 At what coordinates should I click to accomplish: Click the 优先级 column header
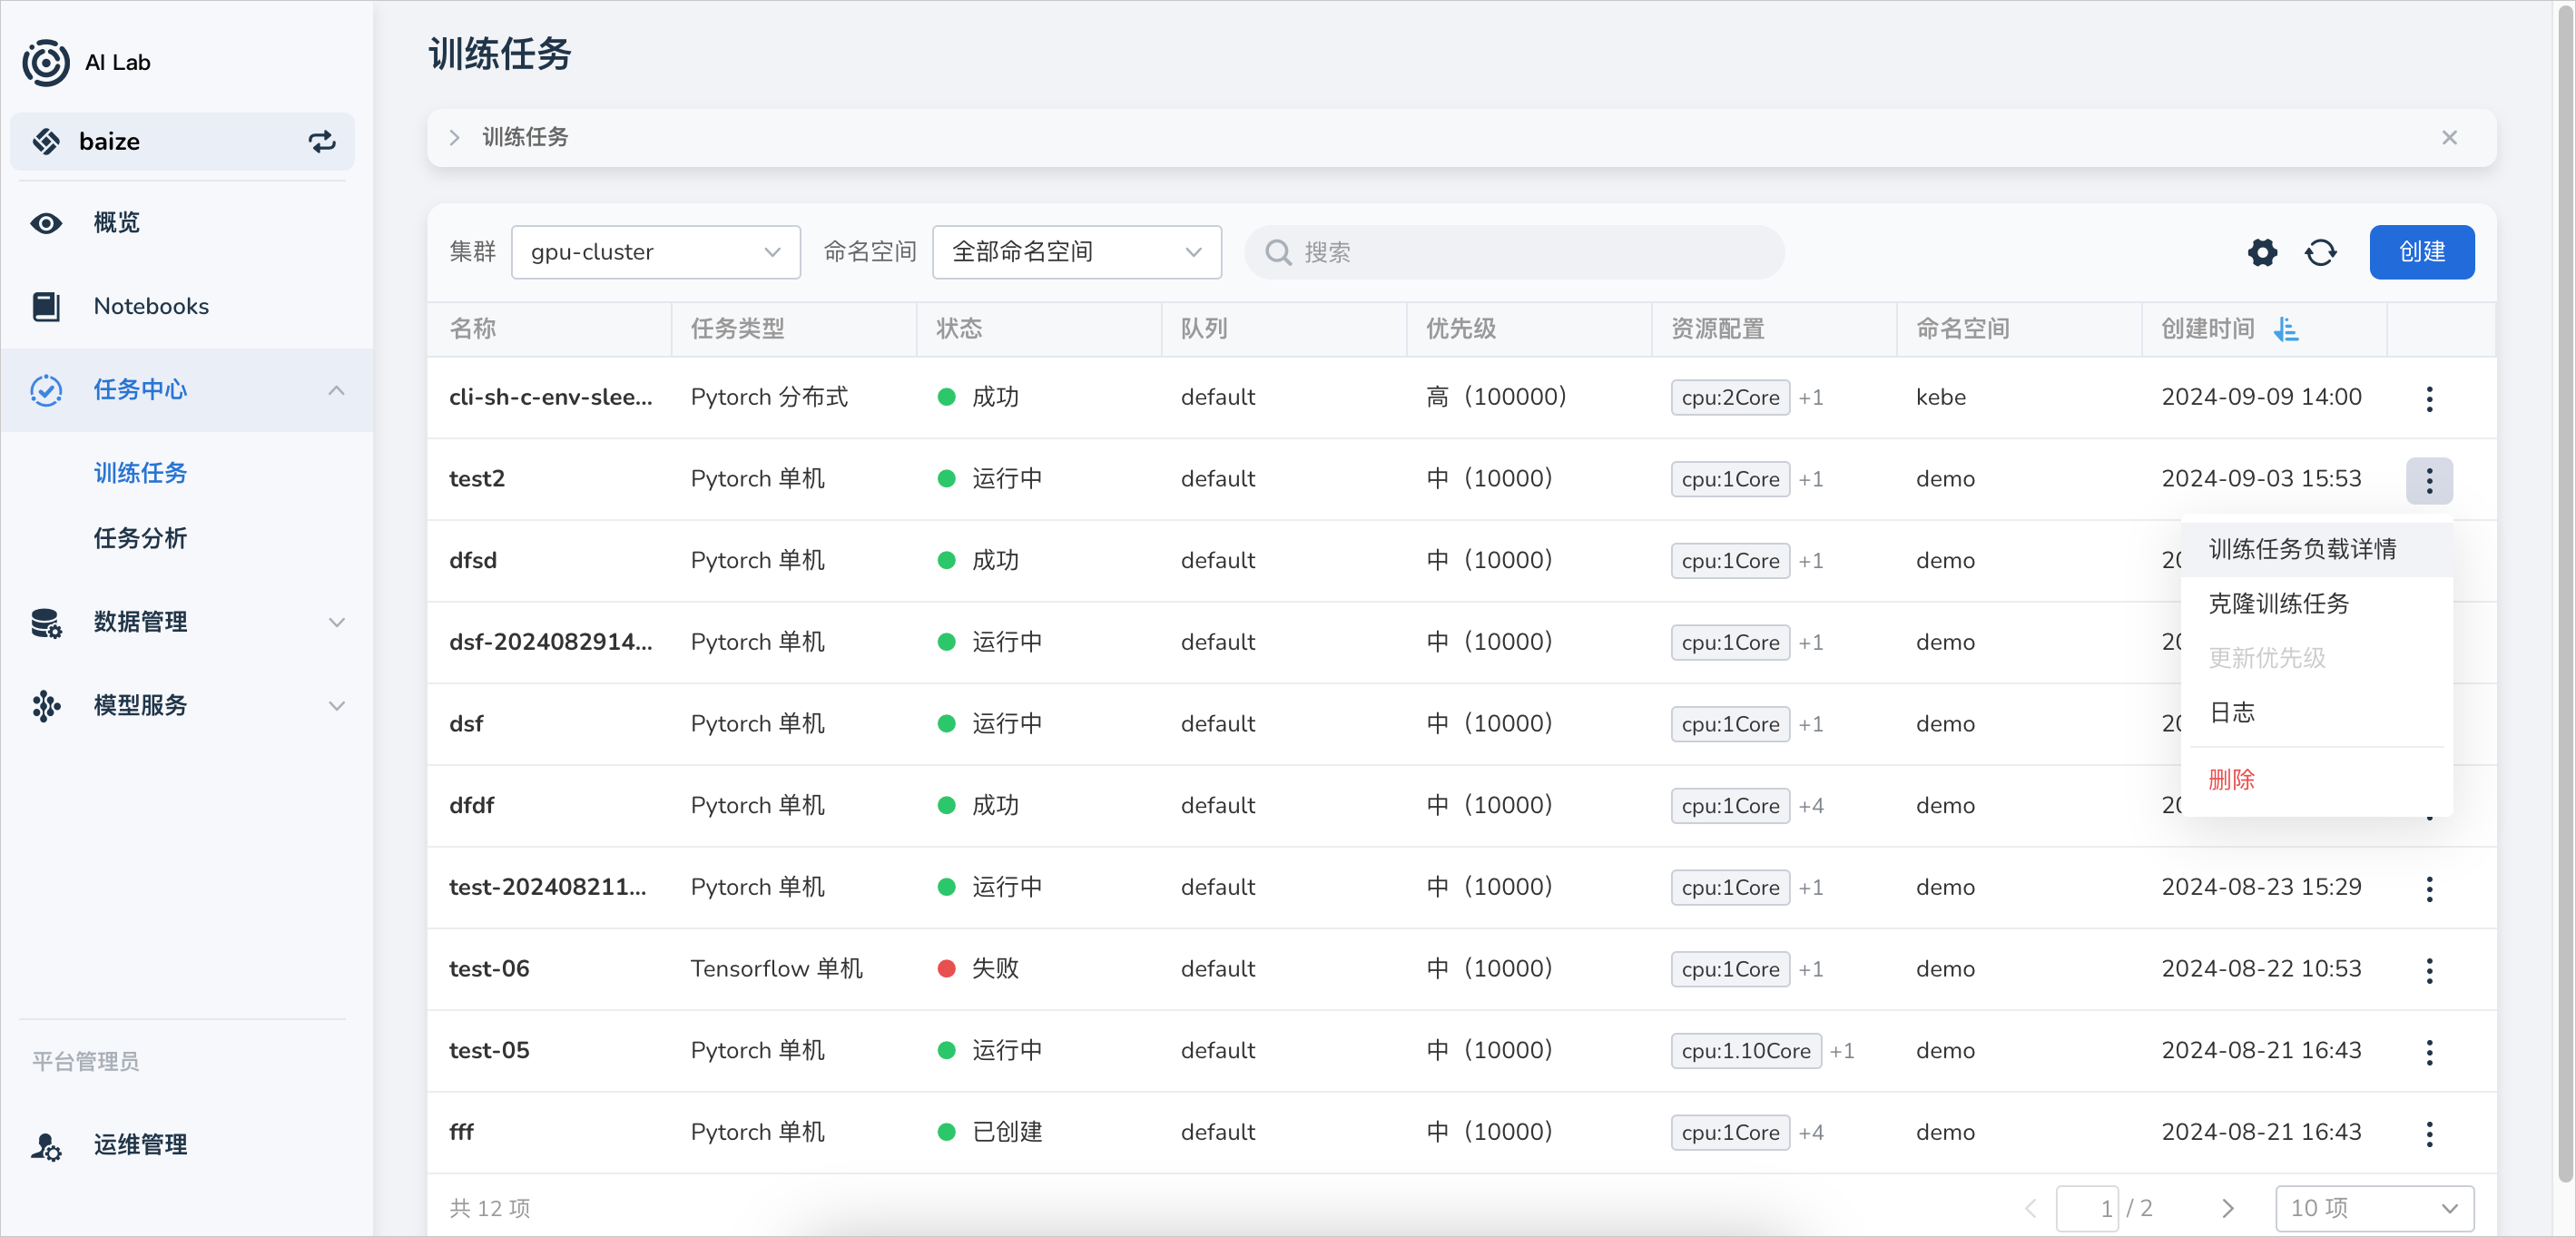pos(1460,329)
